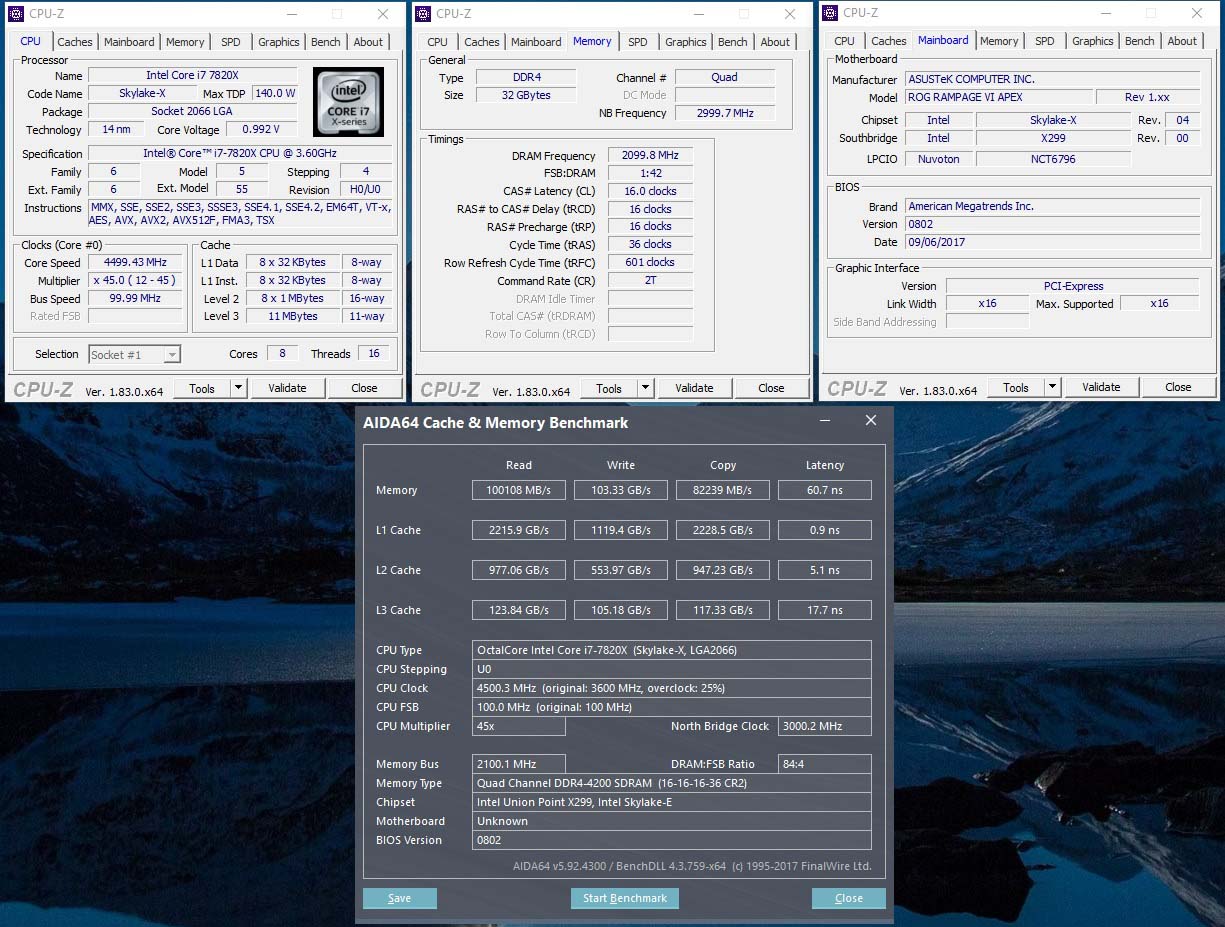Click the CPU-Z title icon of the Memory timings window
This screenshot has width=1225, height=927.
coord(423,14)
